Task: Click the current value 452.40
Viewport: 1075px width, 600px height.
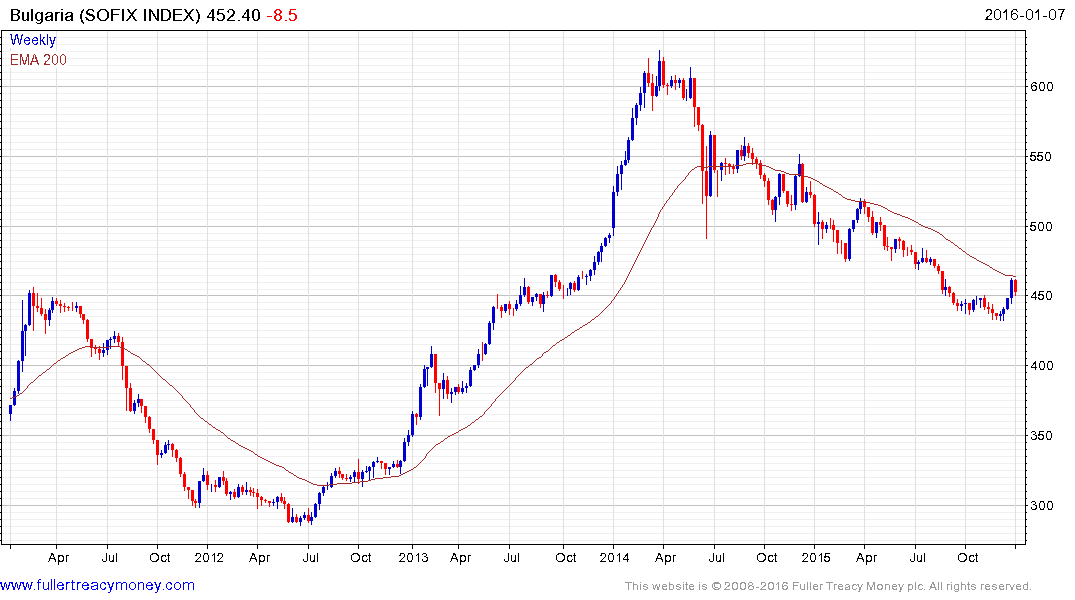Action: coord(234,15)
